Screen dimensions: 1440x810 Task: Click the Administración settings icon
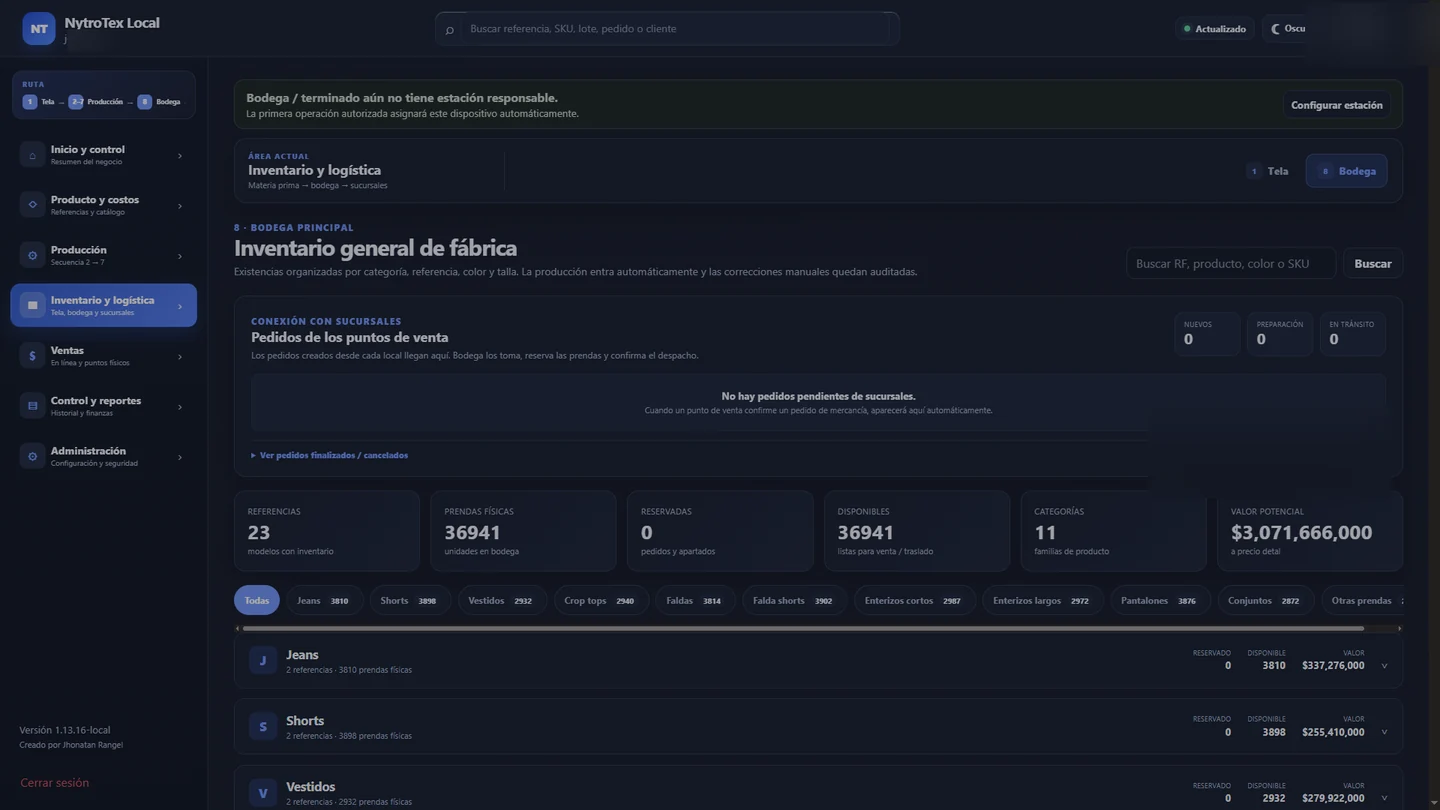tap(32, 457)
